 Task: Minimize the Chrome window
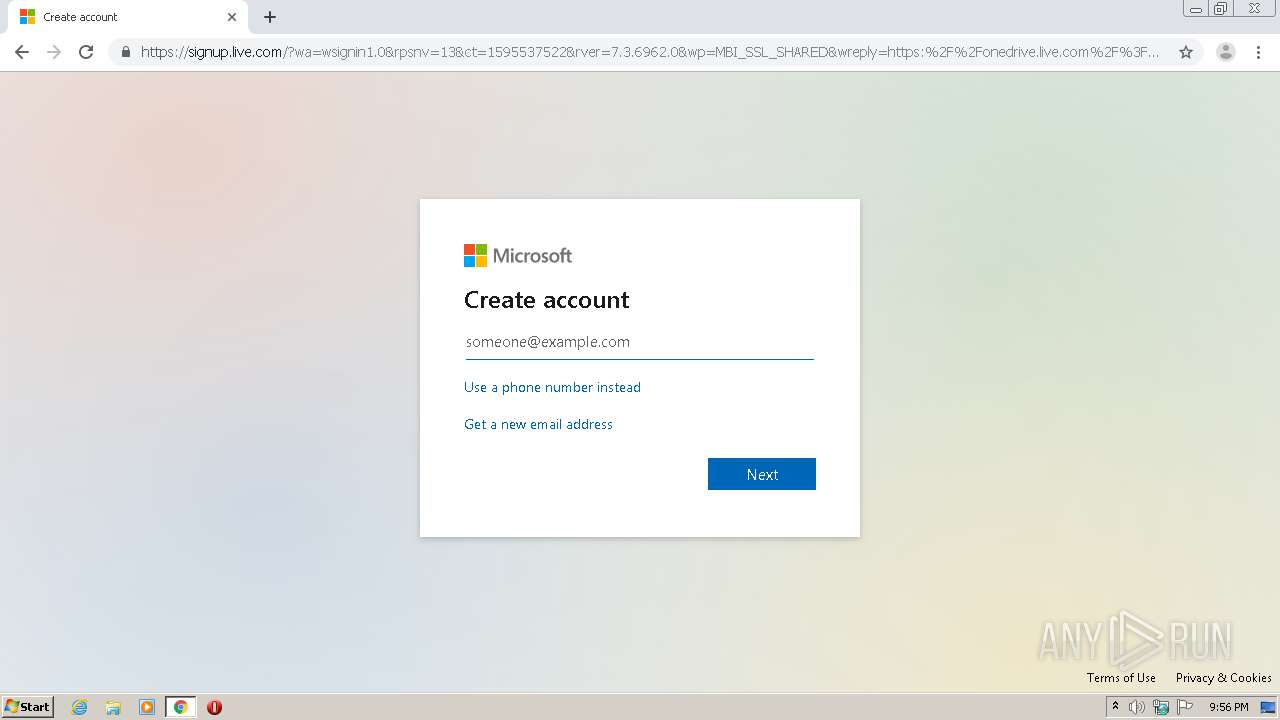point(1196,9)
